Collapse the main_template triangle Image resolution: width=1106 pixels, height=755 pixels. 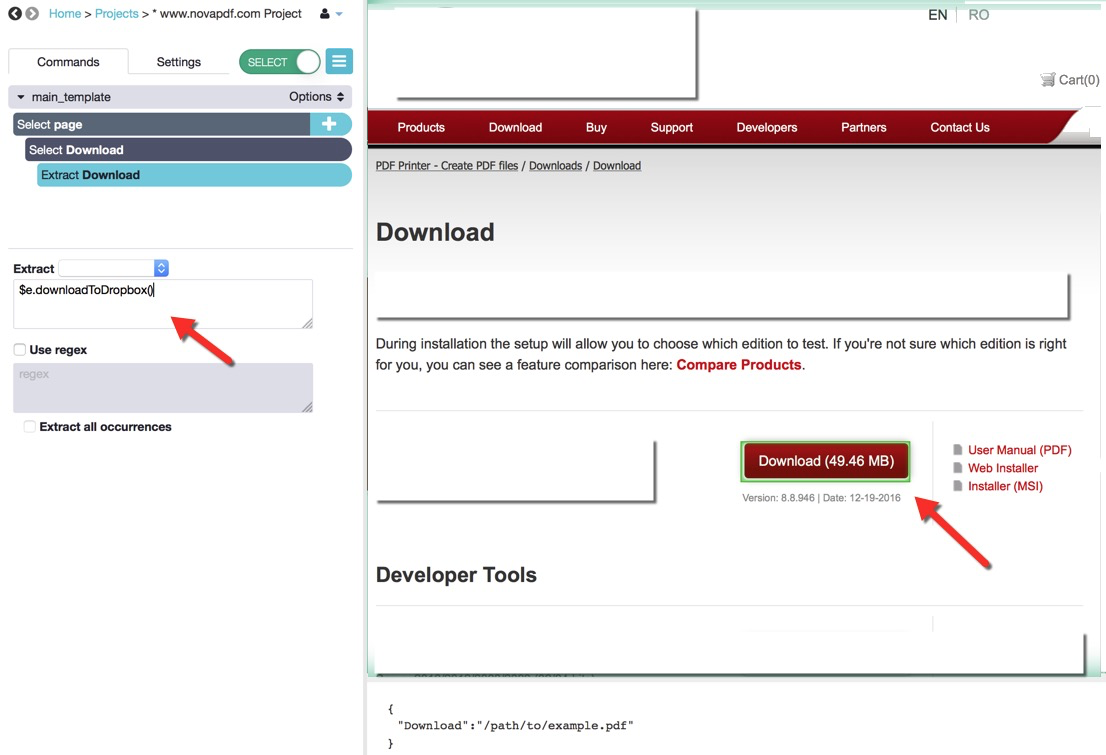point(21,97)
